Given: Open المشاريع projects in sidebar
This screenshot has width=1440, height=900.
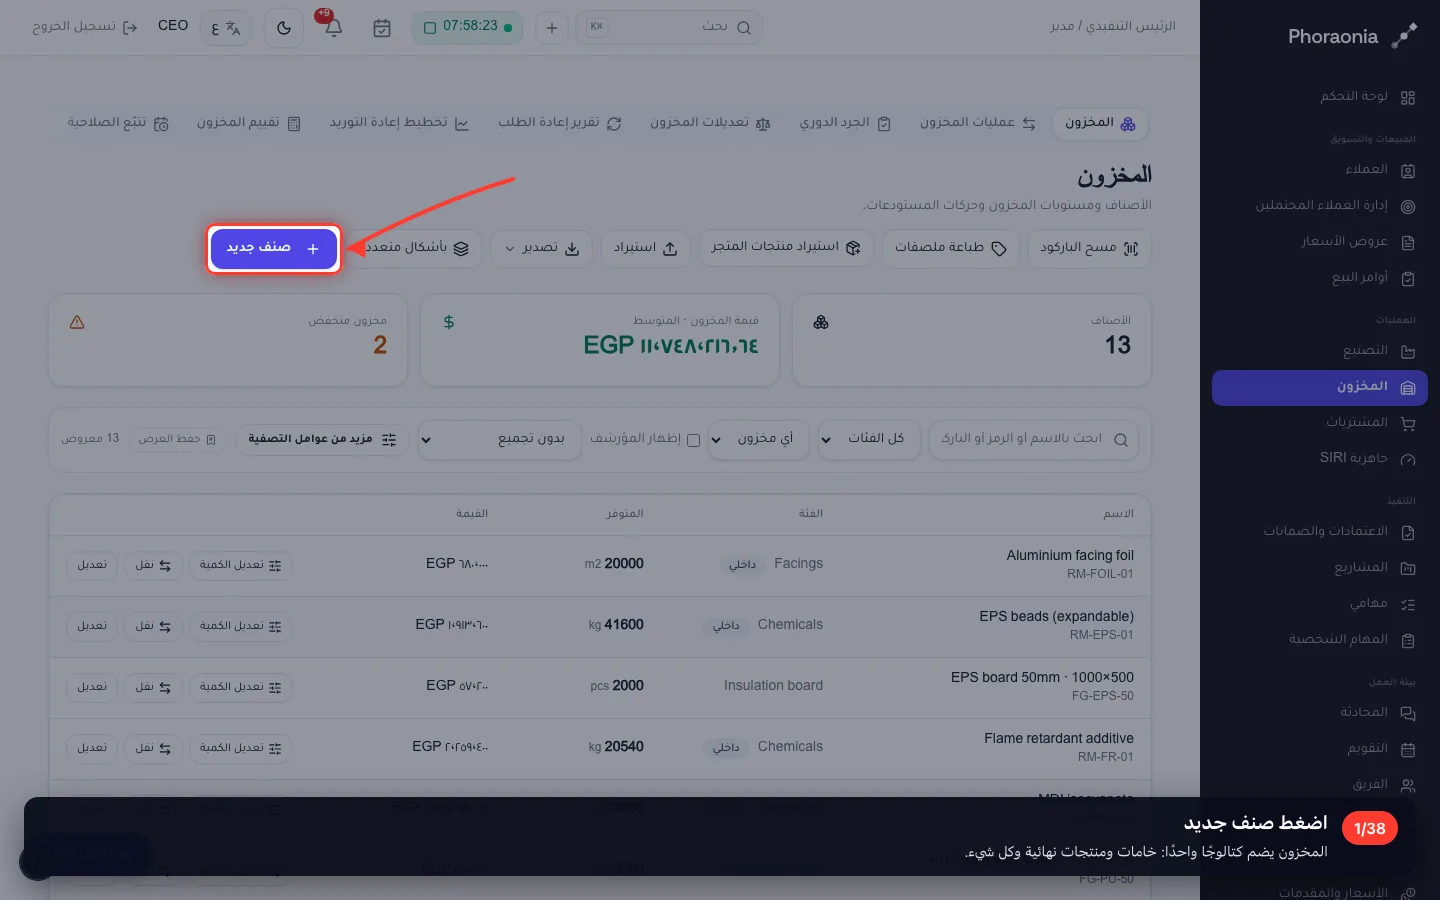Looking at the screenshot, I should 1320,568.
